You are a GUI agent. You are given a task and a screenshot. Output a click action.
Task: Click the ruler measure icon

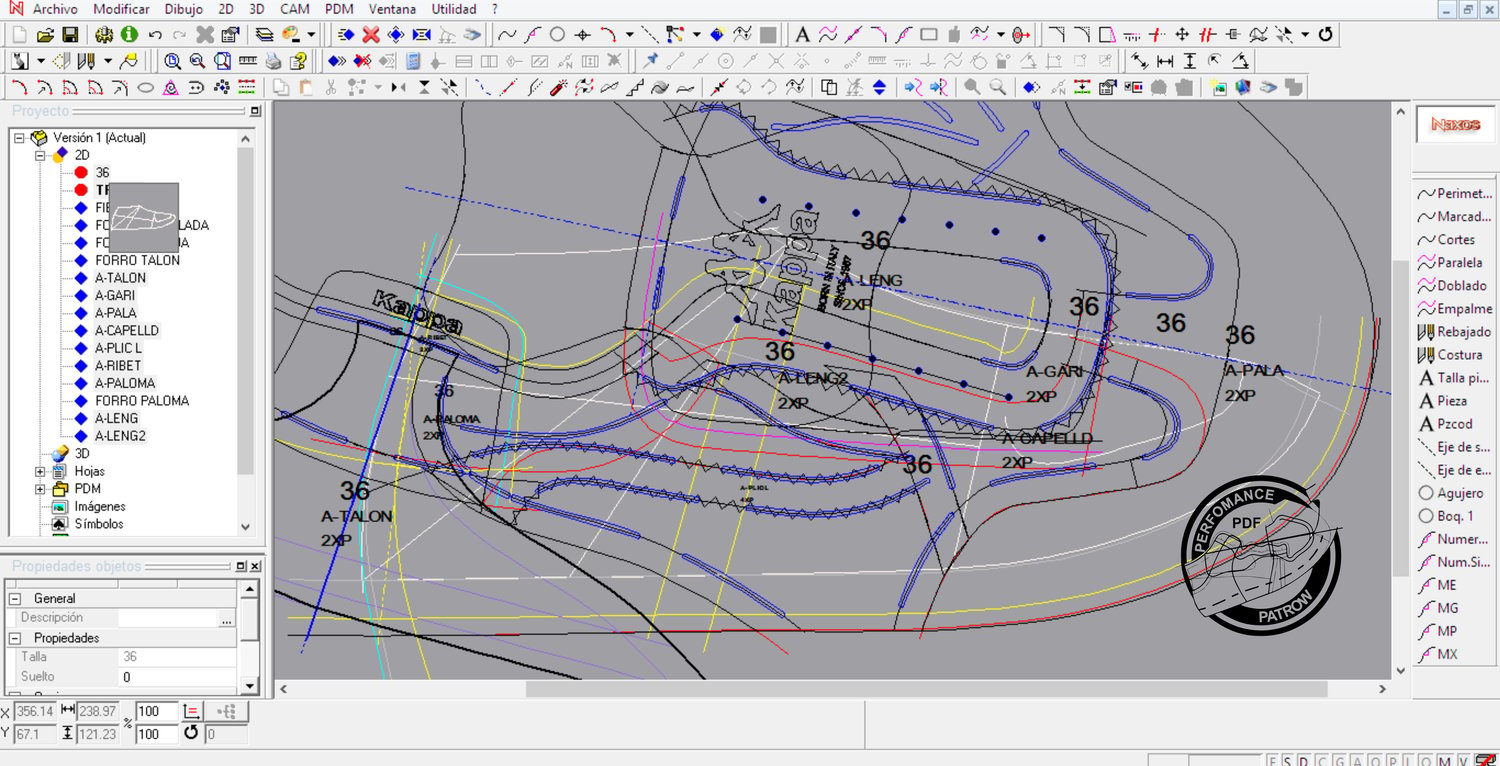(x=247, y=61)
